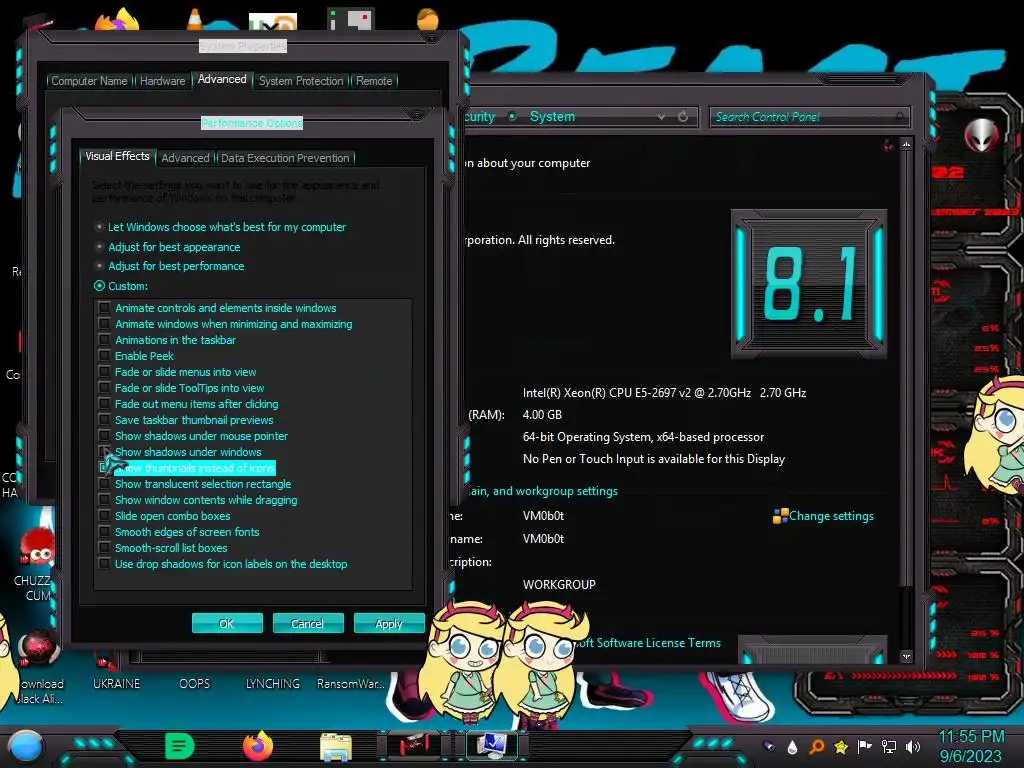Screen dimensions: 1024x768
Task: Choose Adjust for best performance
Action: (99, 266)
